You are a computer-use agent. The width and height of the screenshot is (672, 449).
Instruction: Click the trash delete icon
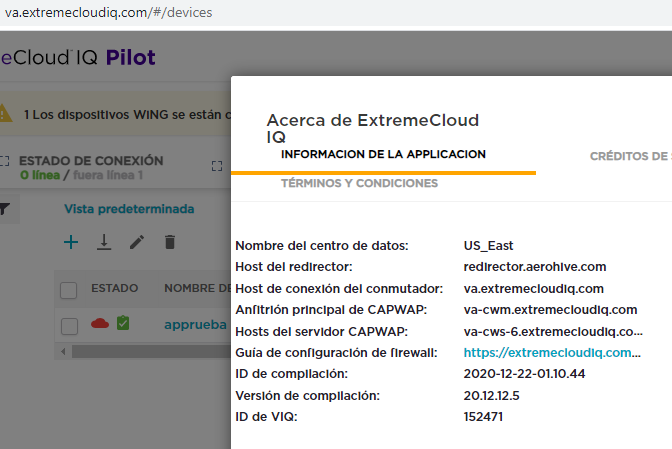[x=170, y=242]
